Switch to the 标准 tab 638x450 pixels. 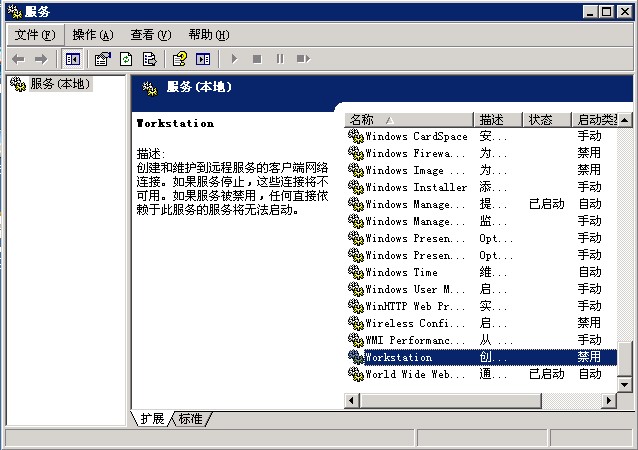coord(192,418)
